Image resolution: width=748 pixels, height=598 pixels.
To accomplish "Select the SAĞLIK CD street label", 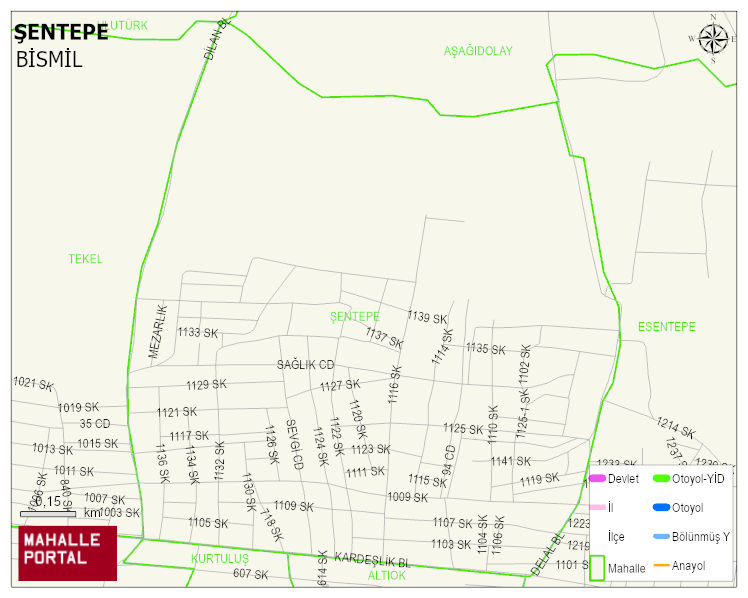I will 306,365.
